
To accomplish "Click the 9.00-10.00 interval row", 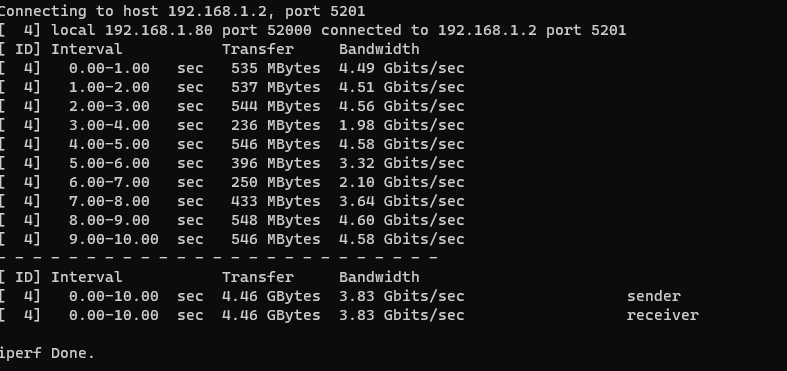I will tap(232, 239).
